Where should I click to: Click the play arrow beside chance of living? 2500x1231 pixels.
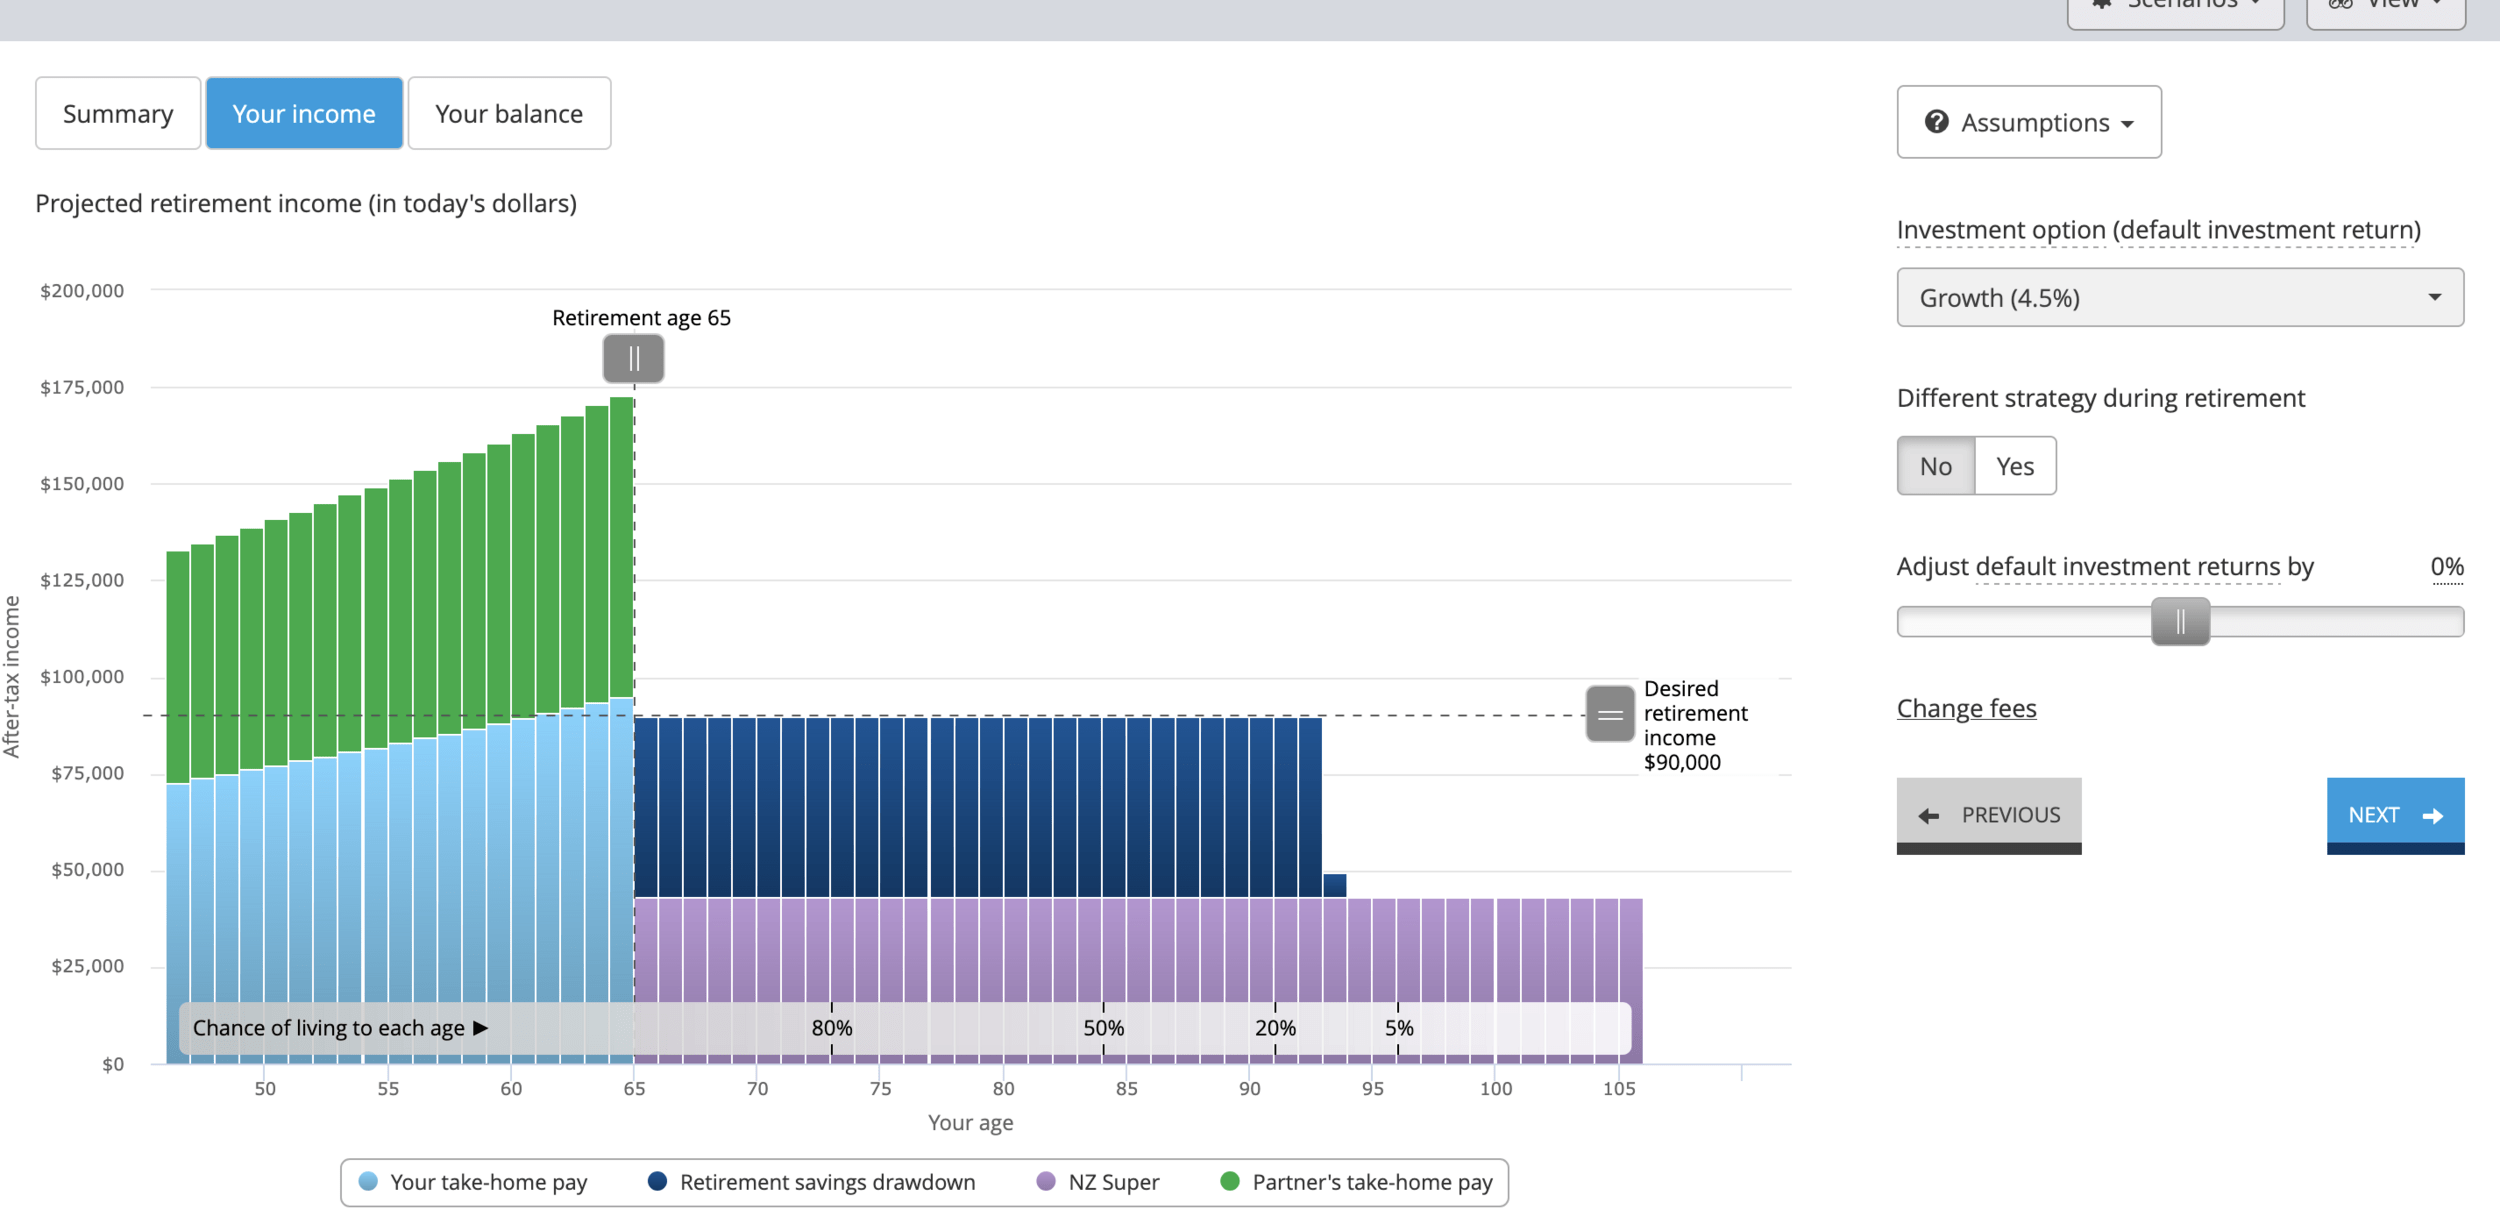coord(480,1028)
